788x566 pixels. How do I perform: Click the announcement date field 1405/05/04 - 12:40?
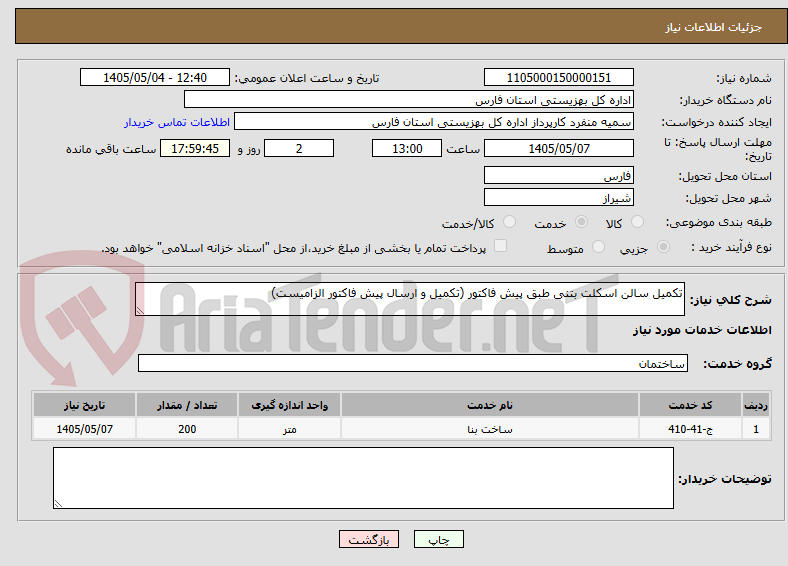[x=155, y=77]
